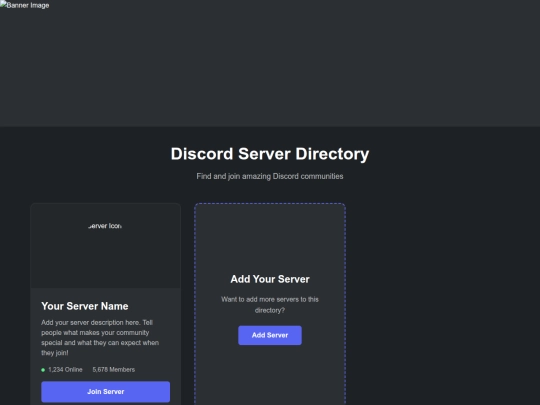Click the Server Icon image placeholder
This screenshot has width=540, height=405.
click(105, 226)
